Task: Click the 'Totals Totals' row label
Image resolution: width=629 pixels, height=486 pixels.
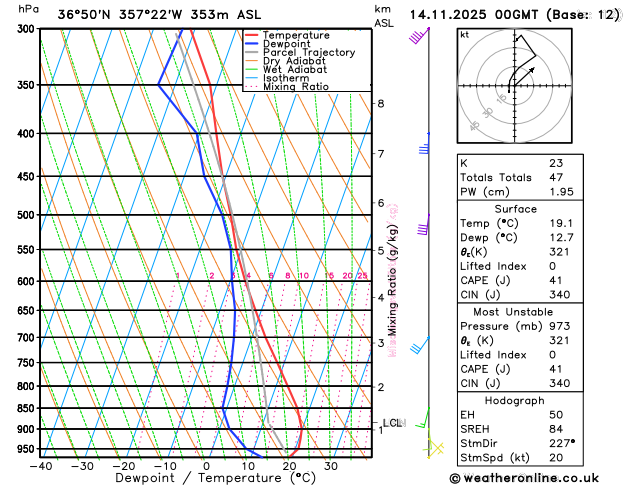Action: [x=496, y=178]
